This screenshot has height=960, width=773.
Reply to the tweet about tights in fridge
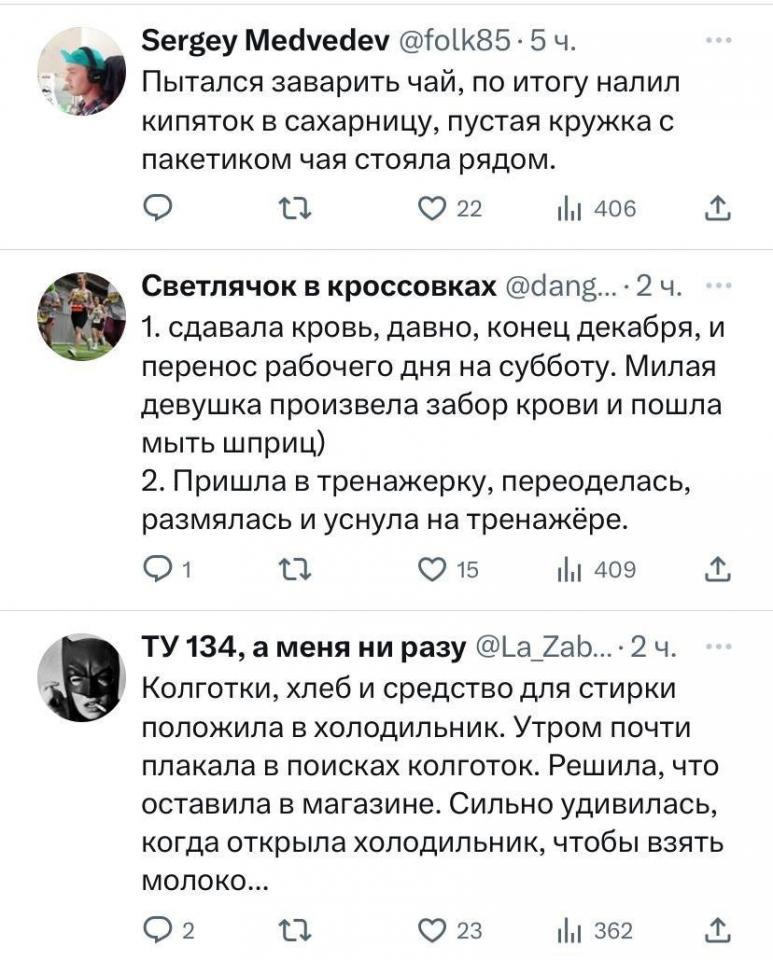pos(158,931)
